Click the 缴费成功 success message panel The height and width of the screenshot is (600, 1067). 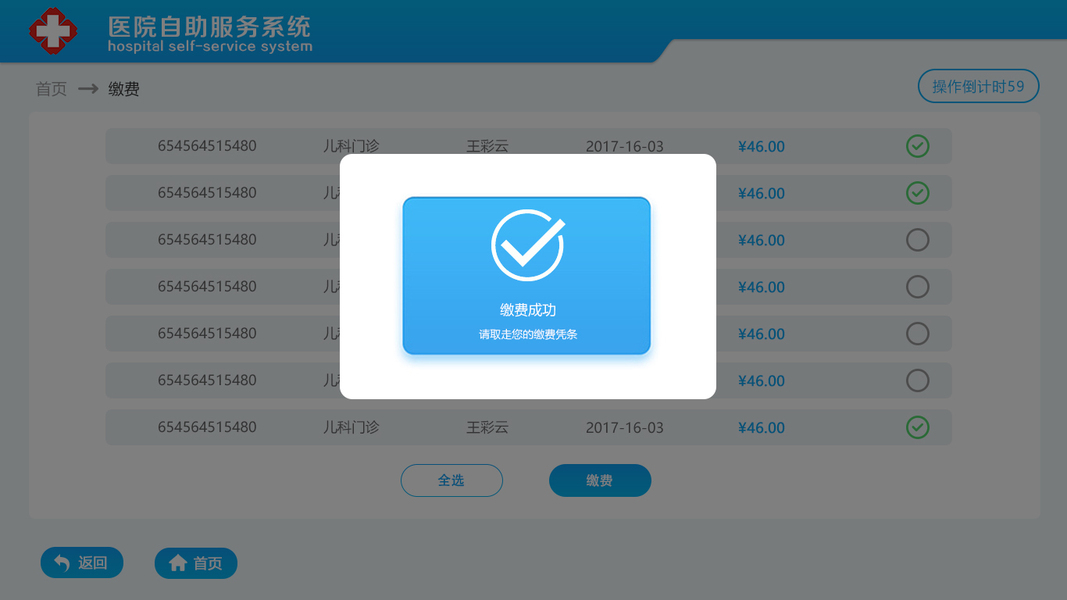[x=527, y=276]
